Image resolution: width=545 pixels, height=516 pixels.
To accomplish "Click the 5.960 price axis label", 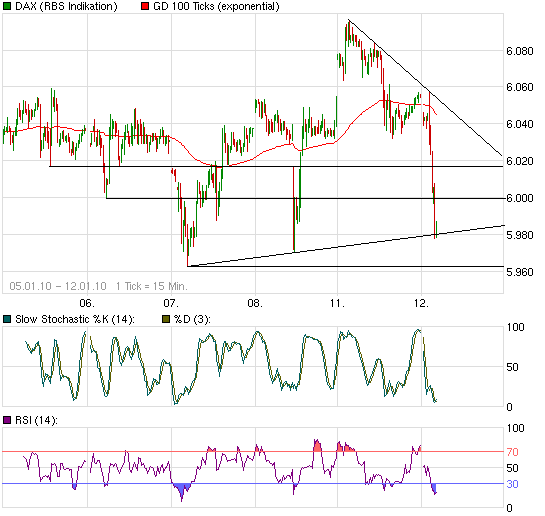I will click(x=520, y=272).
